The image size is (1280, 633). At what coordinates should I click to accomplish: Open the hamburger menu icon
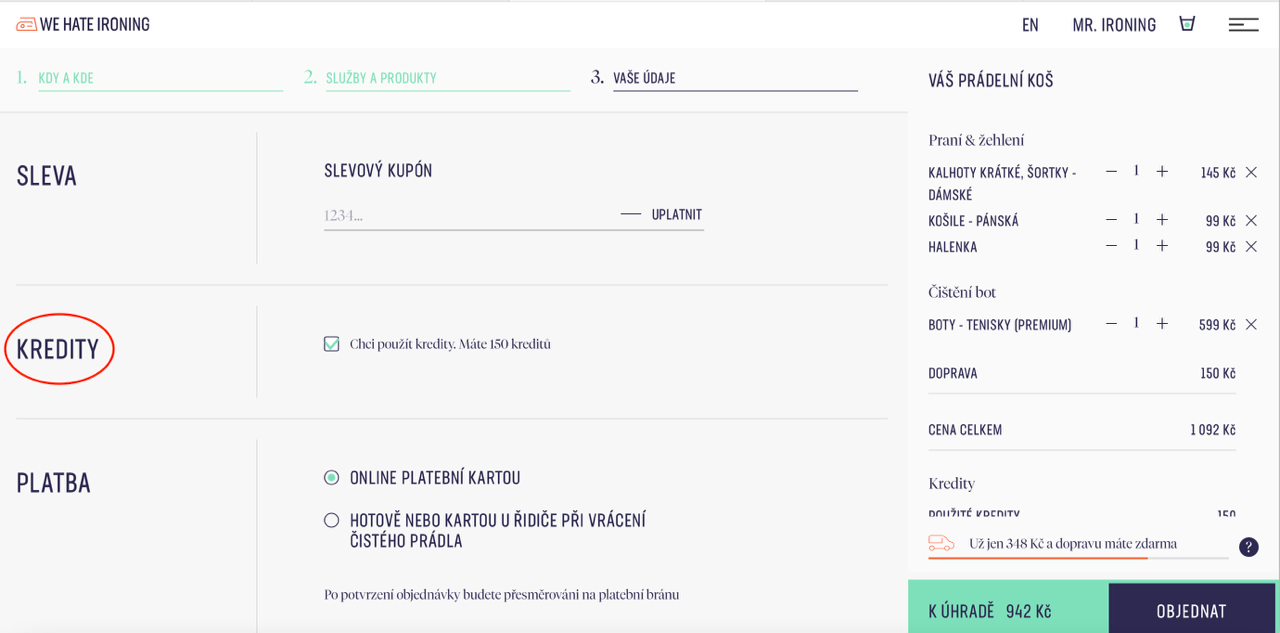coord(1243,25)
